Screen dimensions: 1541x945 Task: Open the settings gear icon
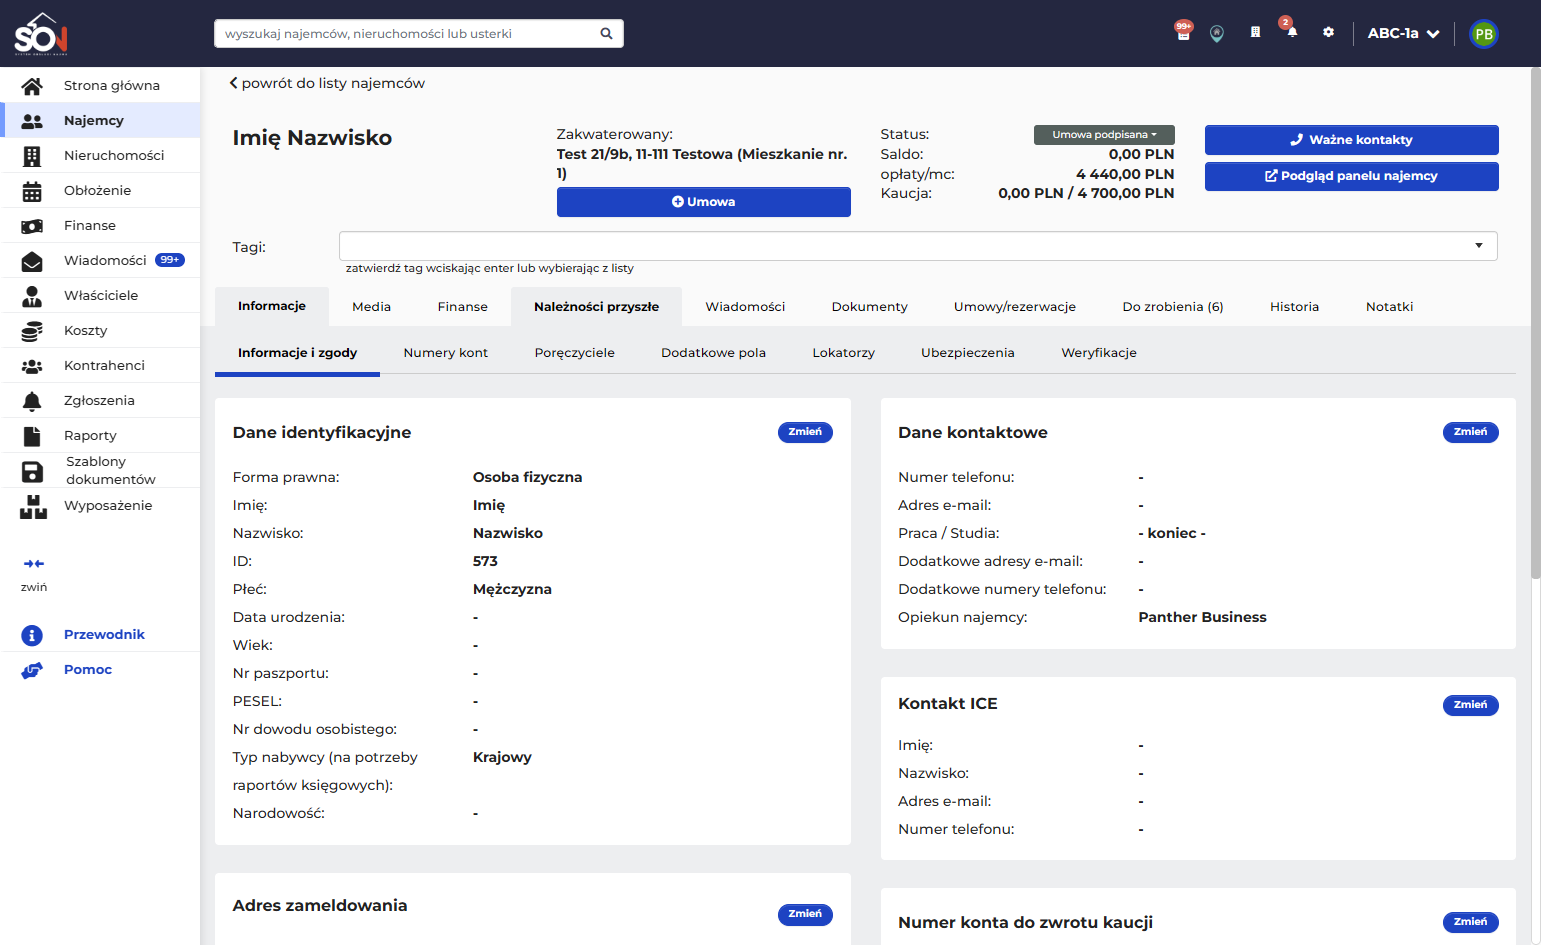tap(1328, 32)
